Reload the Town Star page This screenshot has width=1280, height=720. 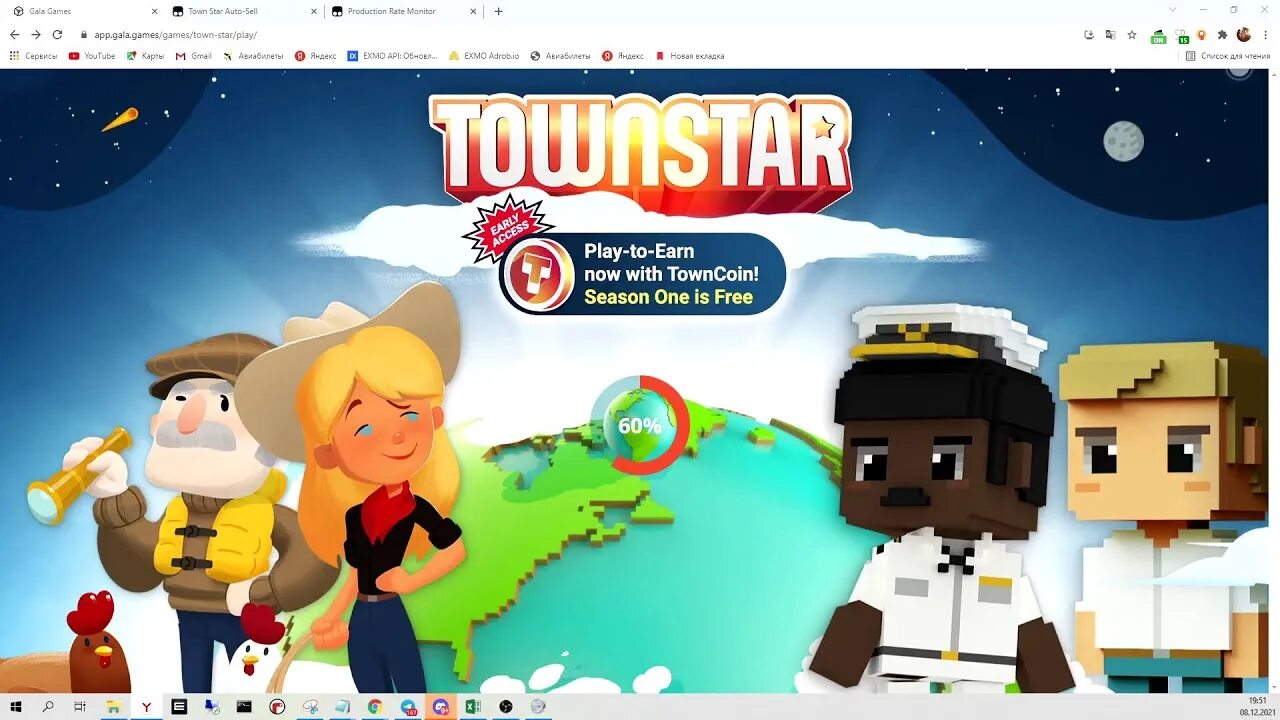pos(57,34)
